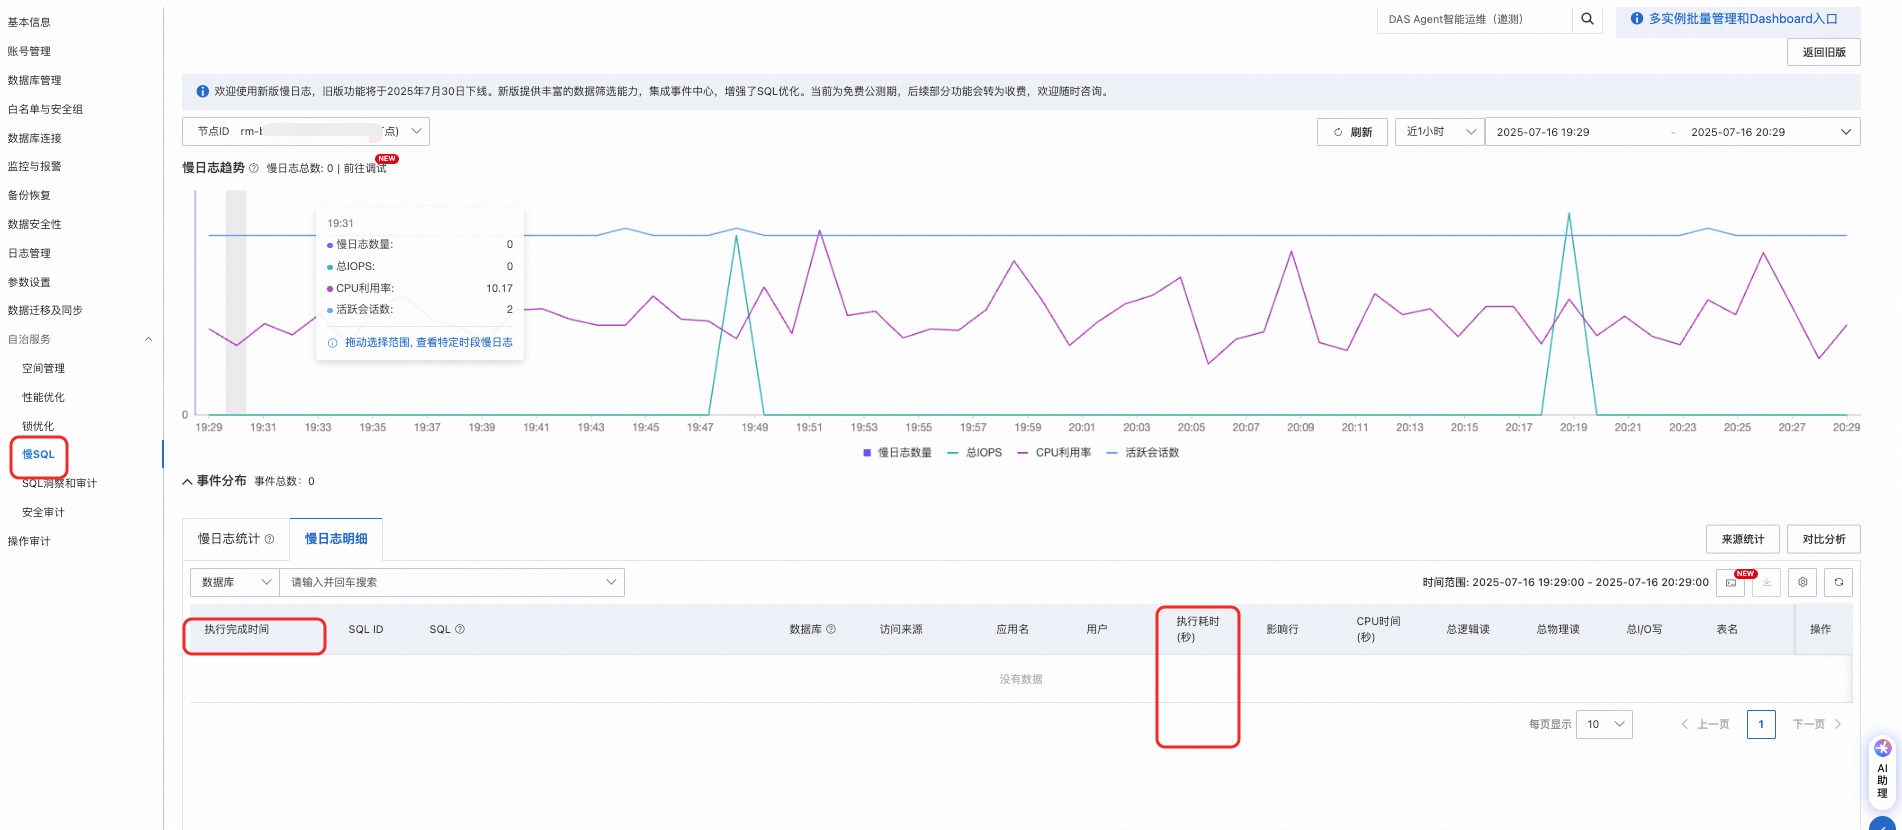Open 性能优化 in the sidebar

[44, 397]
